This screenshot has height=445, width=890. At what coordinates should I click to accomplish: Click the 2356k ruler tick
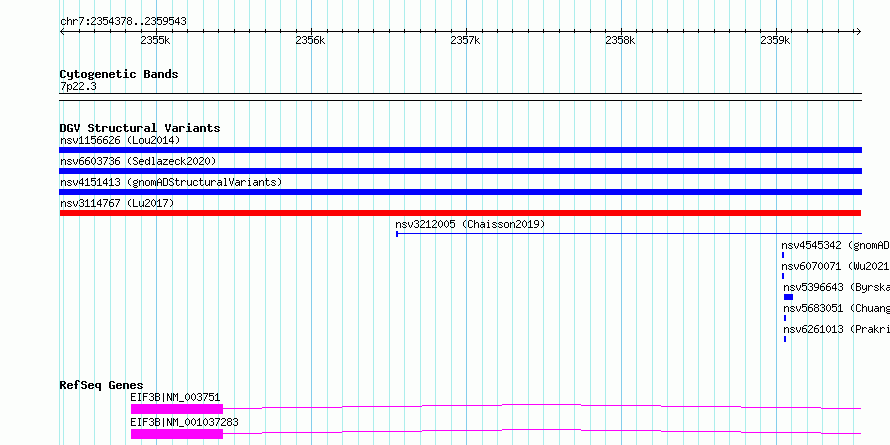[x=310, y=41]
